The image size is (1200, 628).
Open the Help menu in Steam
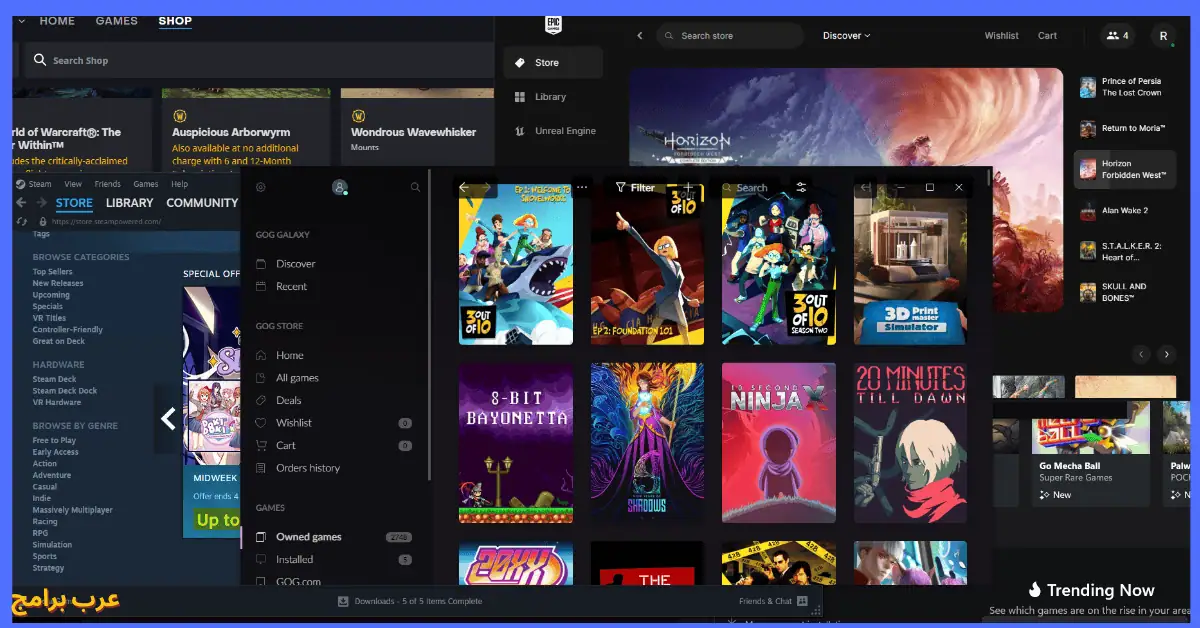(179, 184)
